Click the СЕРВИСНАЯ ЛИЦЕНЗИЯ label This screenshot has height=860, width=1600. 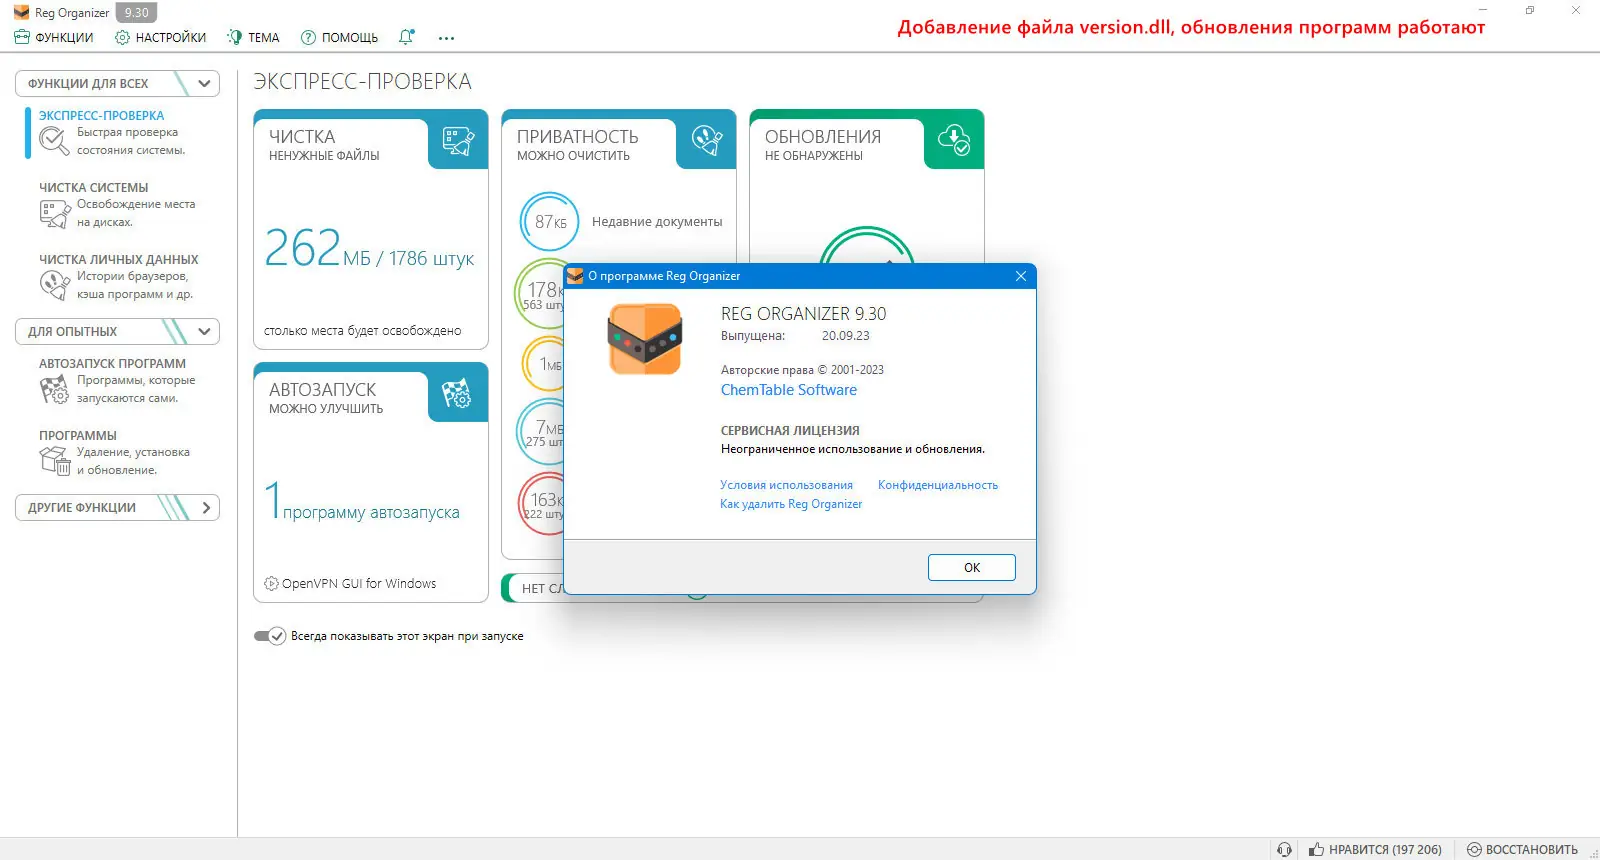click(x=790, y=431)
